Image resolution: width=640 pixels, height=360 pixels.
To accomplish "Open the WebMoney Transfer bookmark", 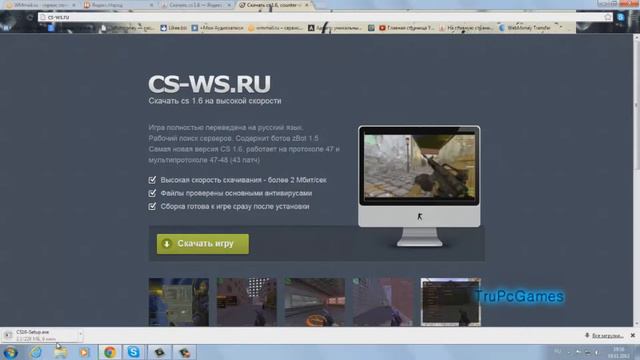I will coord(525,28).
